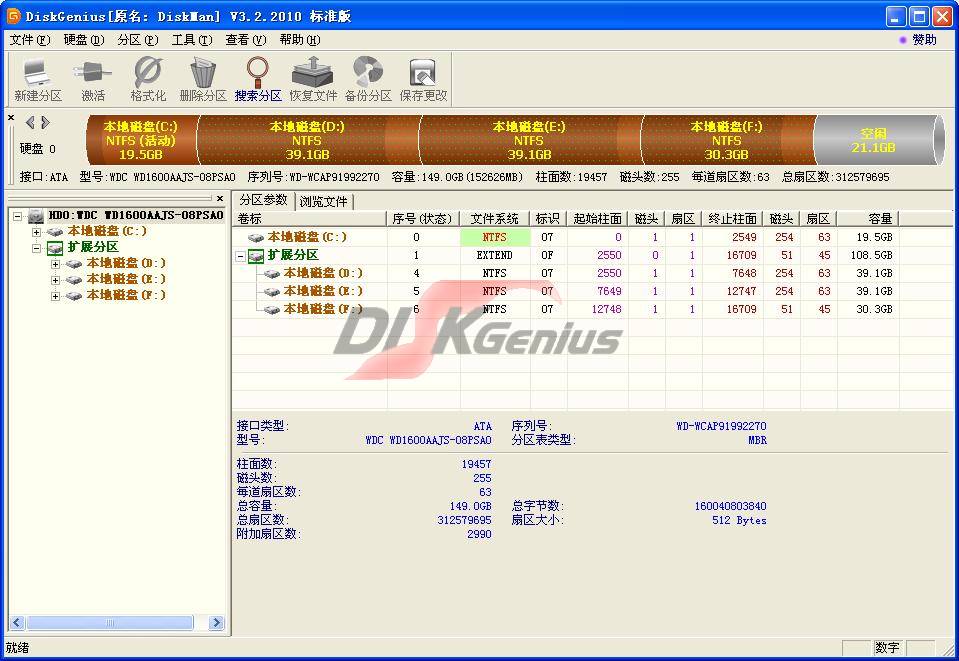959x661 pixels.
Task: Click the 卷标 column header
Action: 310,218
